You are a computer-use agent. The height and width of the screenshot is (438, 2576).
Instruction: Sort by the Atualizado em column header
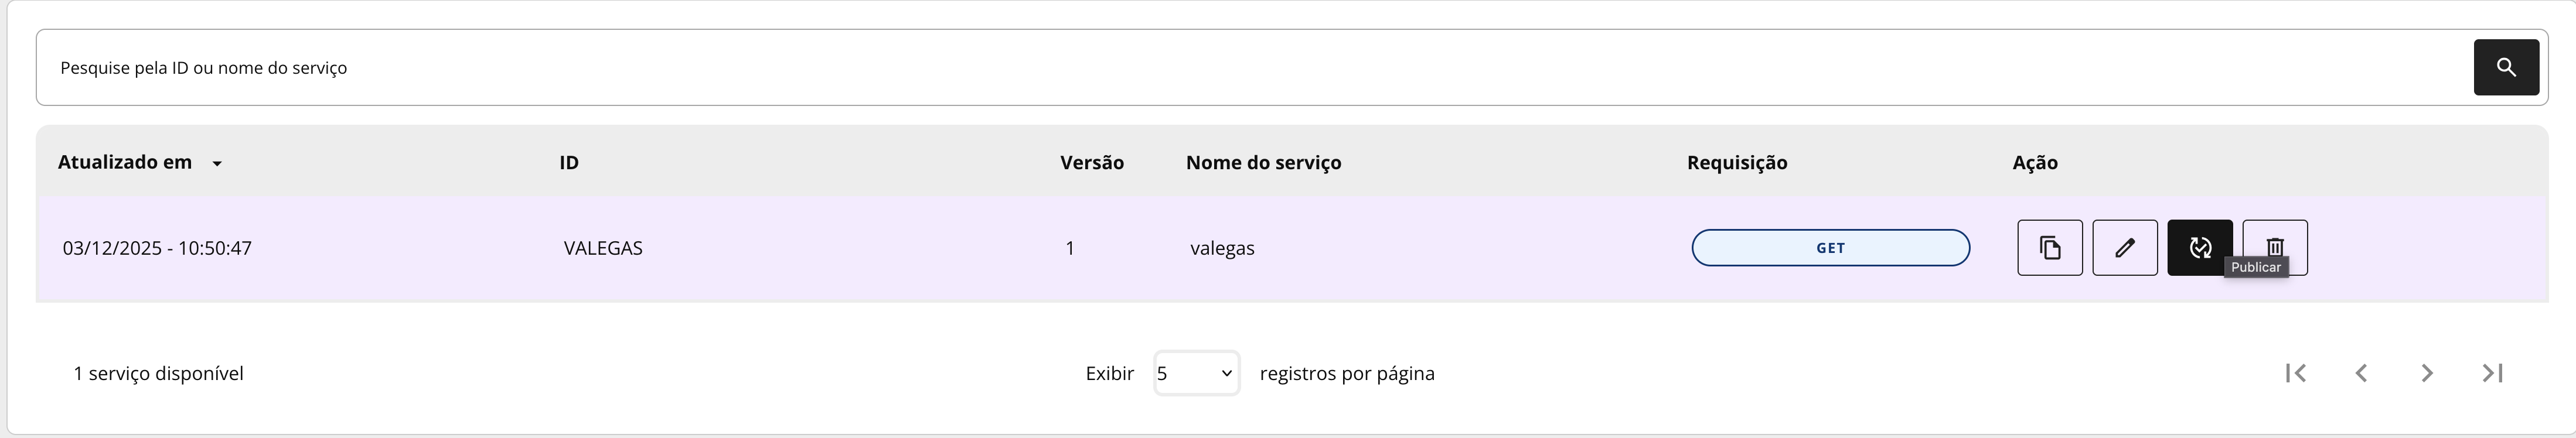point(125,162)
